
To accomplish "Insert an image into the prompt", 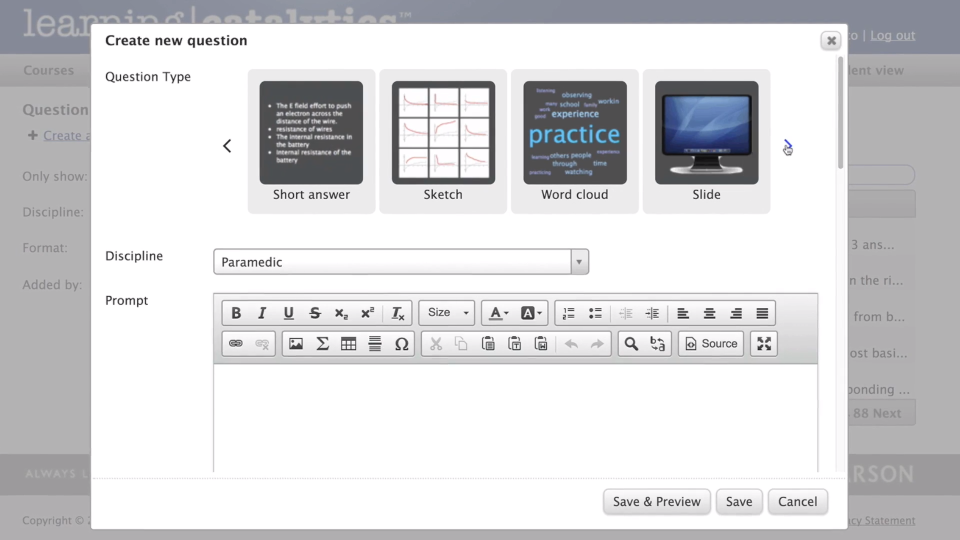I will [x=296, y=343].
